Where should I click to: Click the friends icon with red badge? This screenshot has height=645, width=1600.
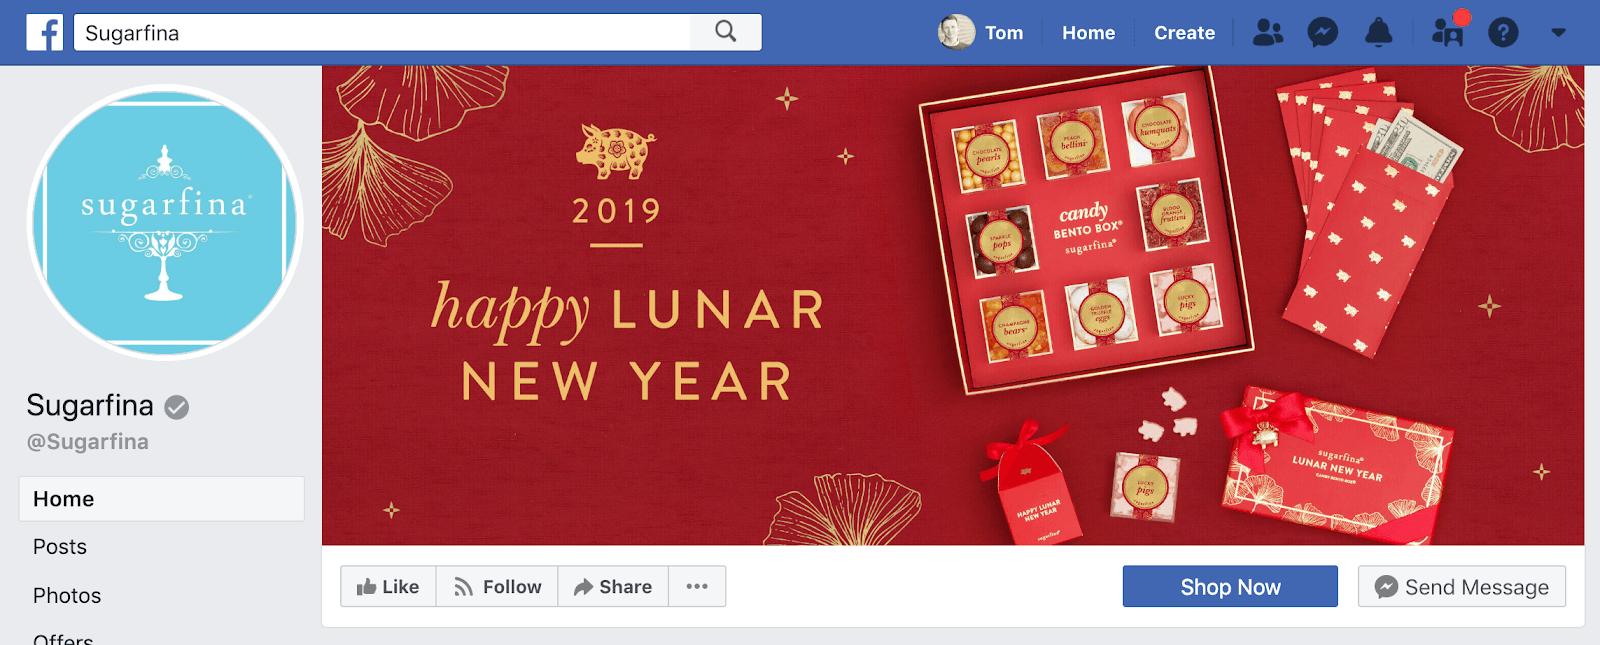[x=1448, y=30]
